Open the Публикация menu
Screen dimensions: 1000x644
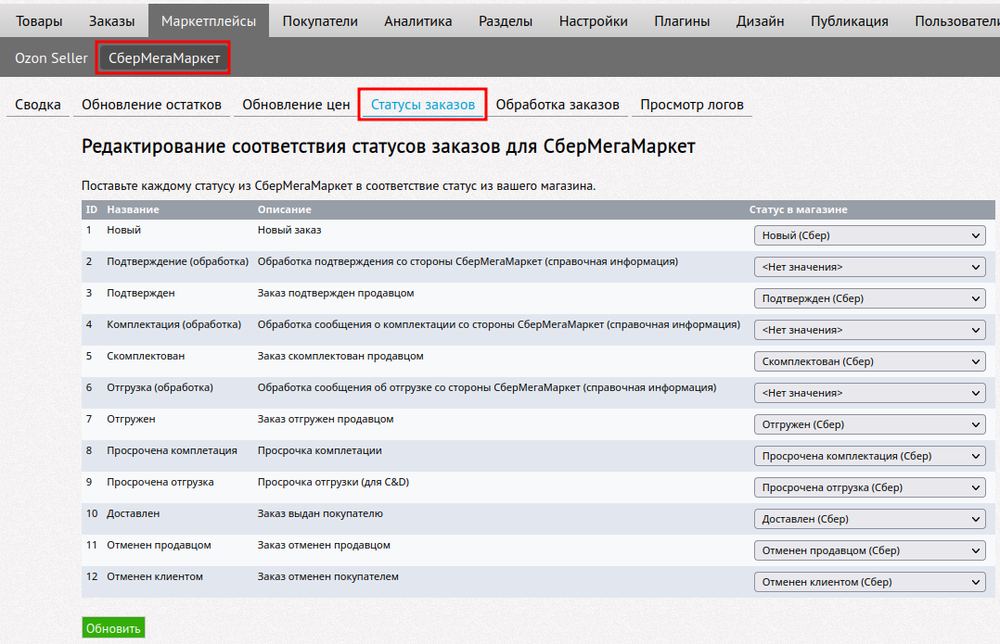click(x=849, y=21)
